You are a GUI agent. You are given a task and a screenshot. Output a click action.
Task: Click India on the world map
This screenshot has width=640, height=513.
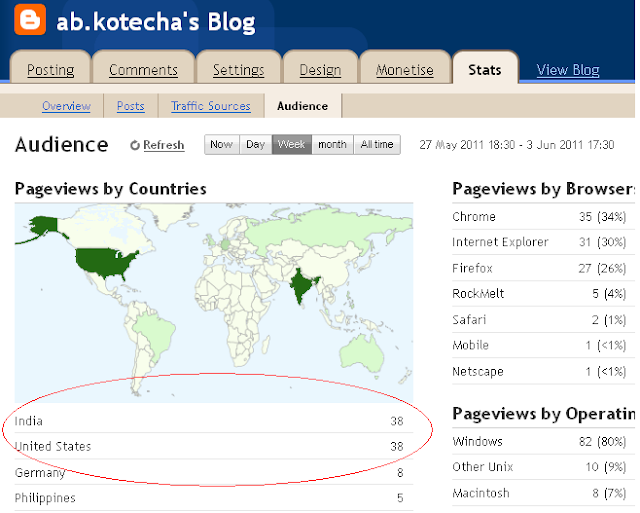coord(301,286)
